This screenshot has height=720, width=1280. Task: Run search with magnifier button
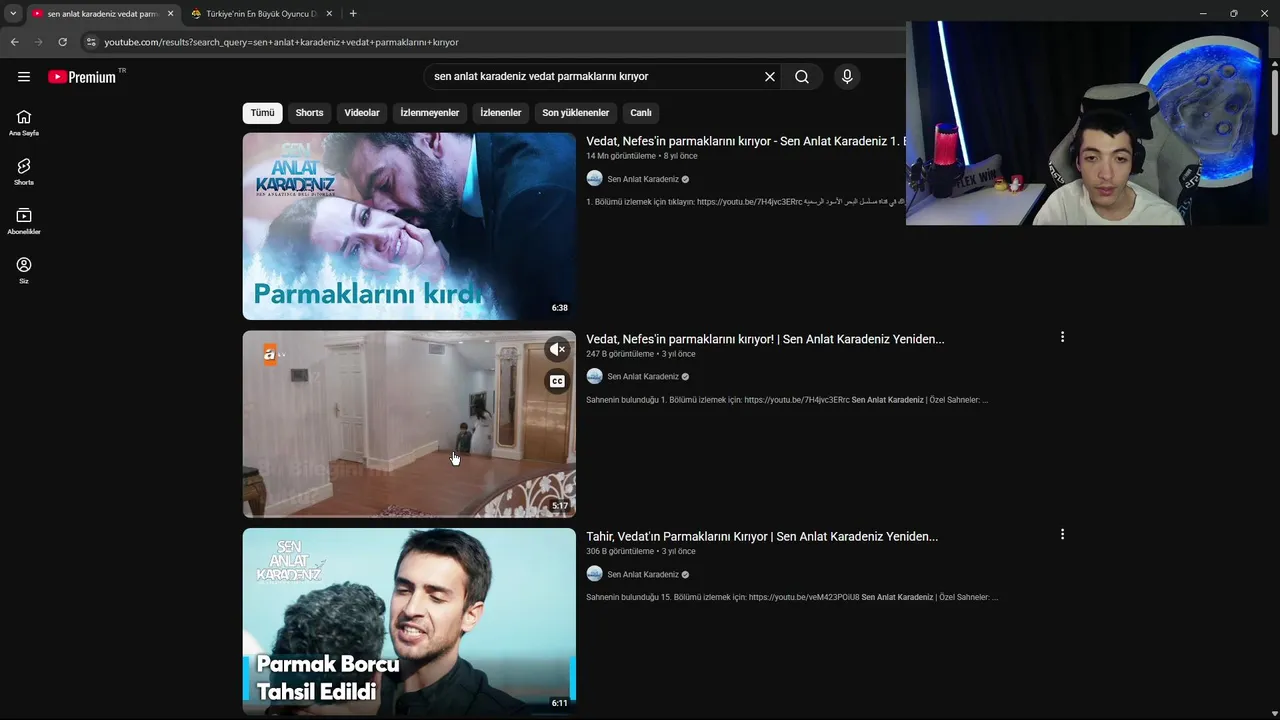802,77
